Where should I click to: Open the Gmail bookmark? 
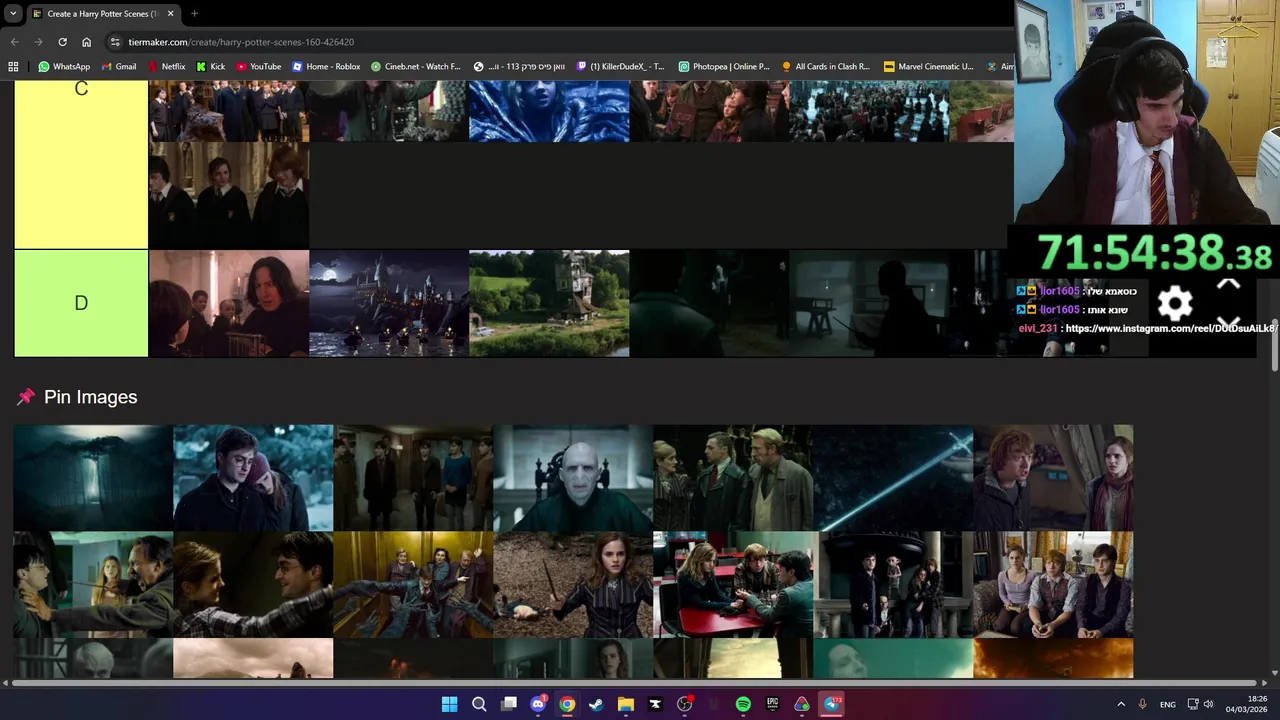tap(119, 67)
